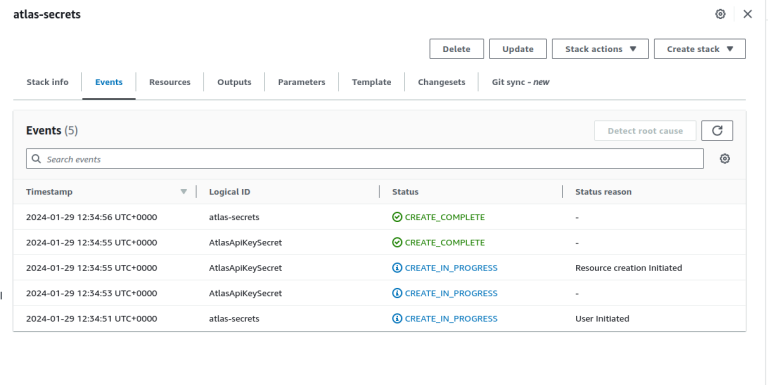Screen dimensions: 768x385
Task: Switch to the Outputs tab
Action: point(234,82)
